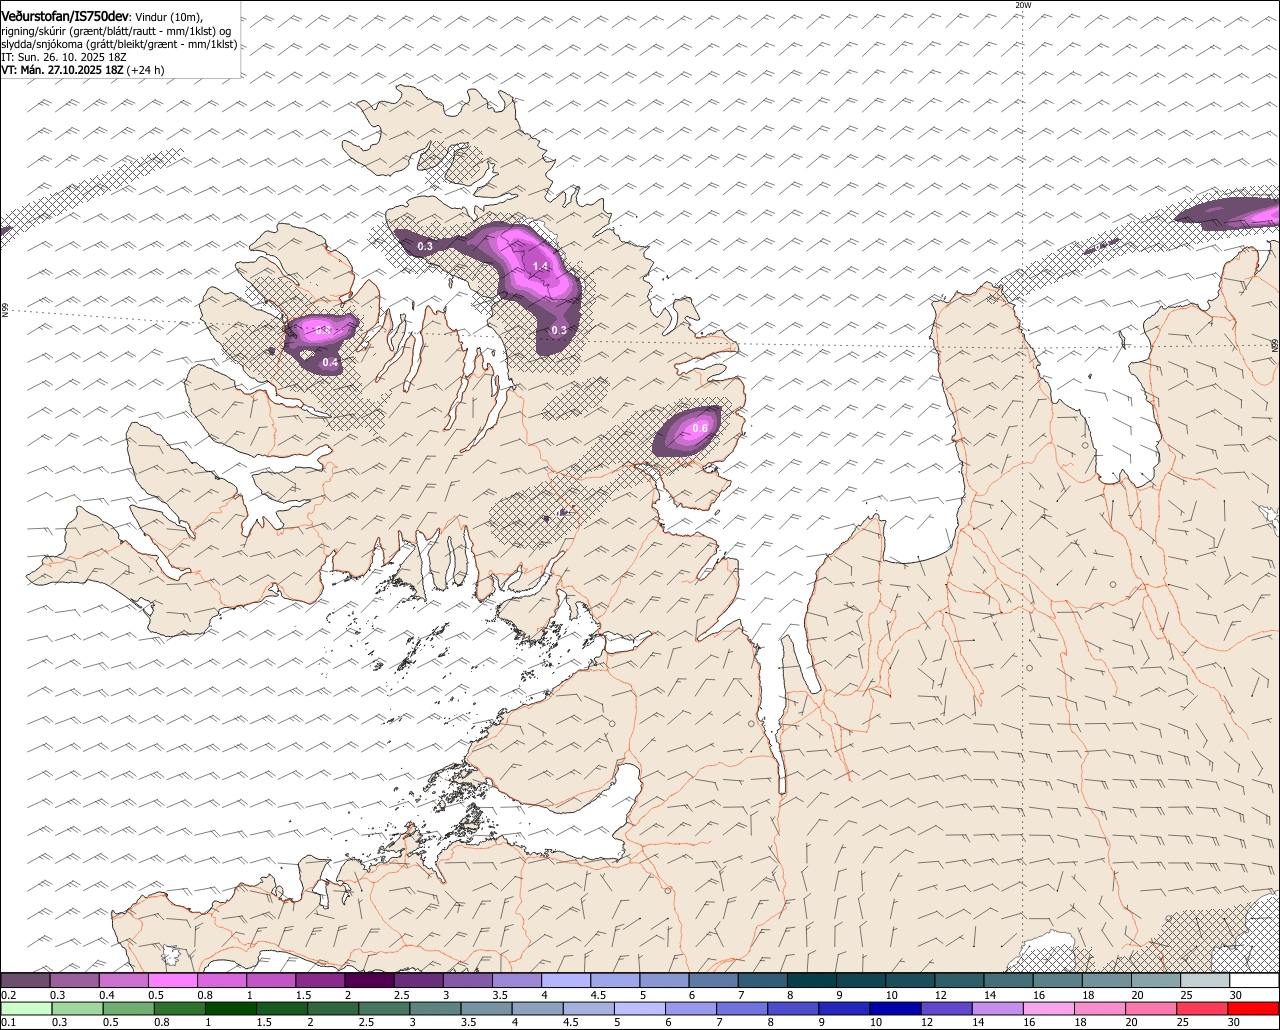Pick the 4 grey-blue swatch in lower row

(538, 1008)
